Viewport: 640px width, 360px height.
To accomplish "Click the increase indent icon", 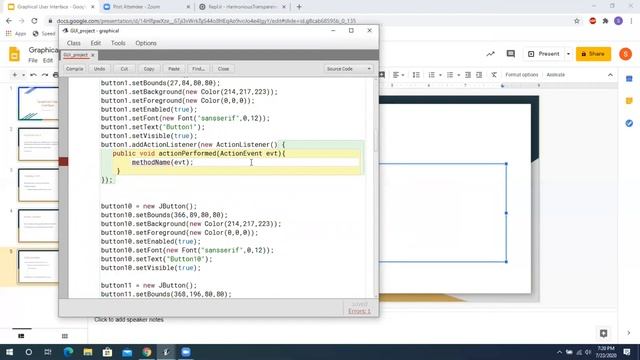I will coord(479,75).
